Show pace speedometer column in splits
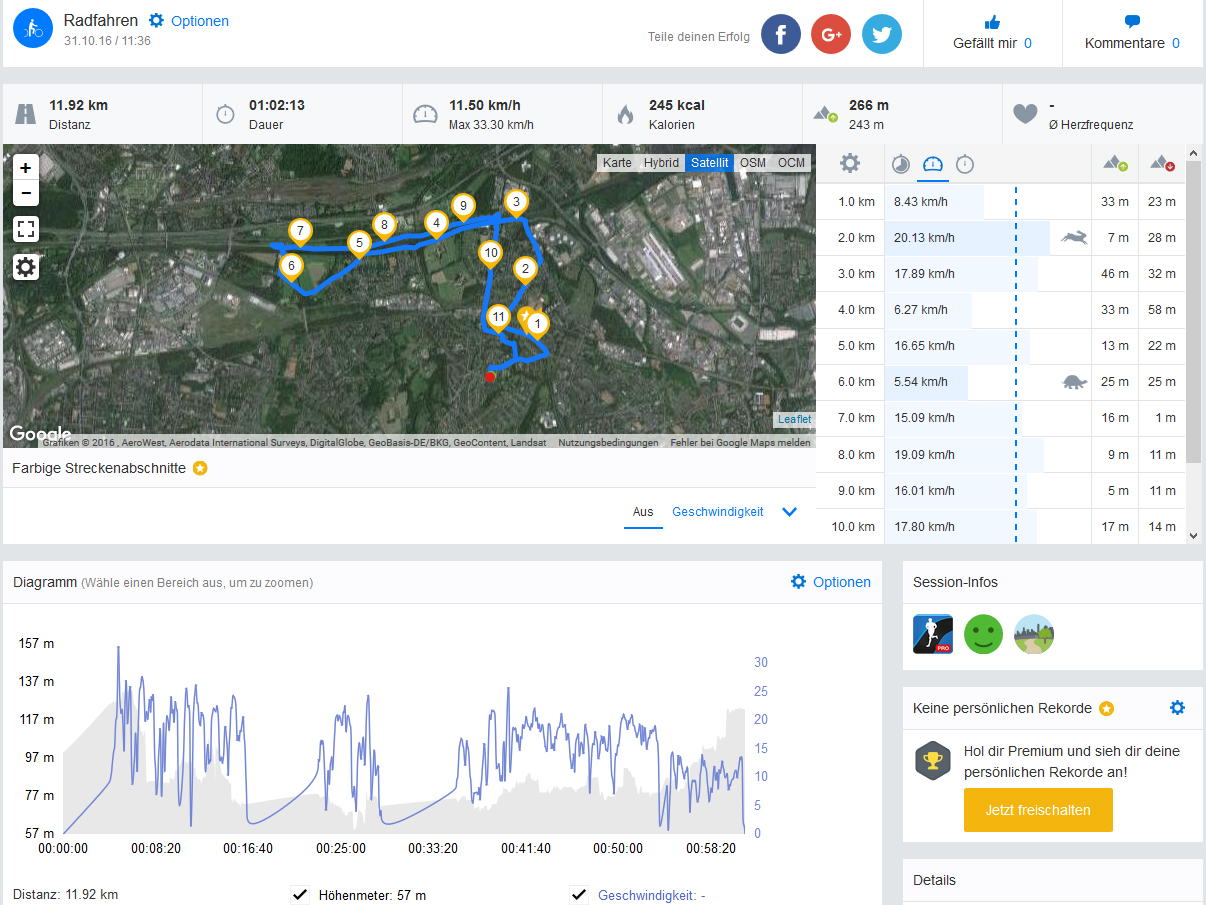The width and height of the screenshot is (1206, 905). (933, 164)
